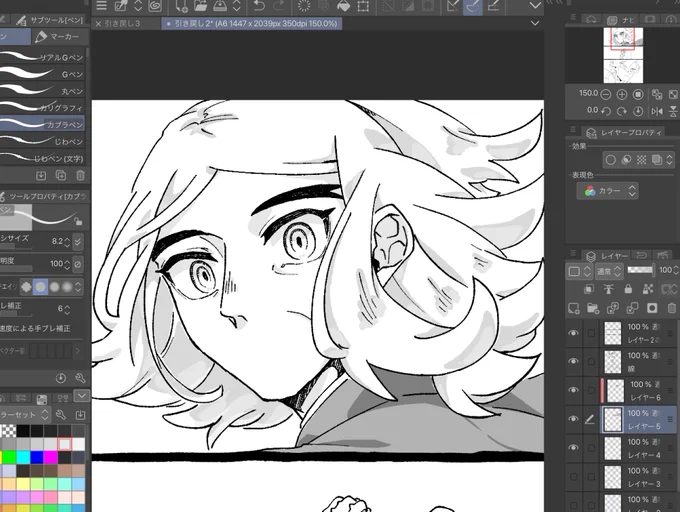Open a file with the folder icon

200,5
